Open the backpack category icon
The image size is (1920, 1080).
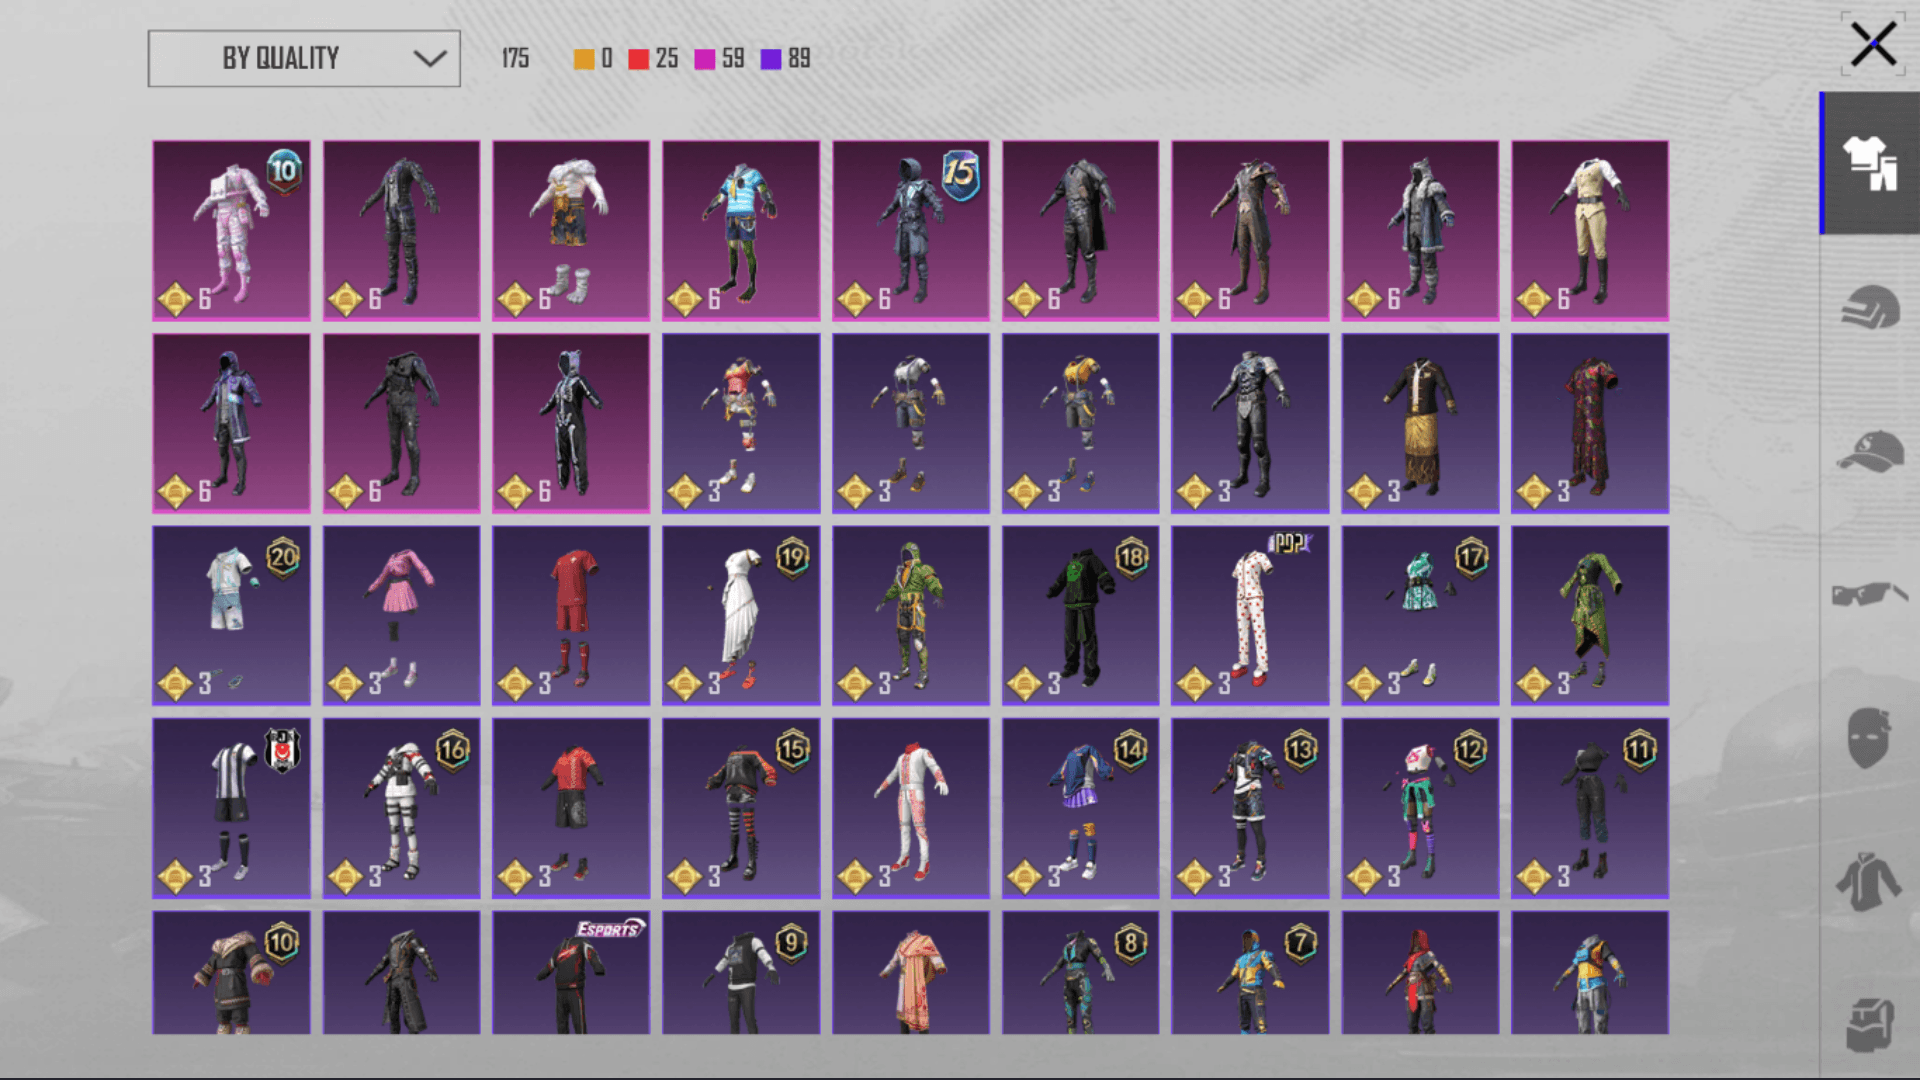click(x=1869, y=1024)
